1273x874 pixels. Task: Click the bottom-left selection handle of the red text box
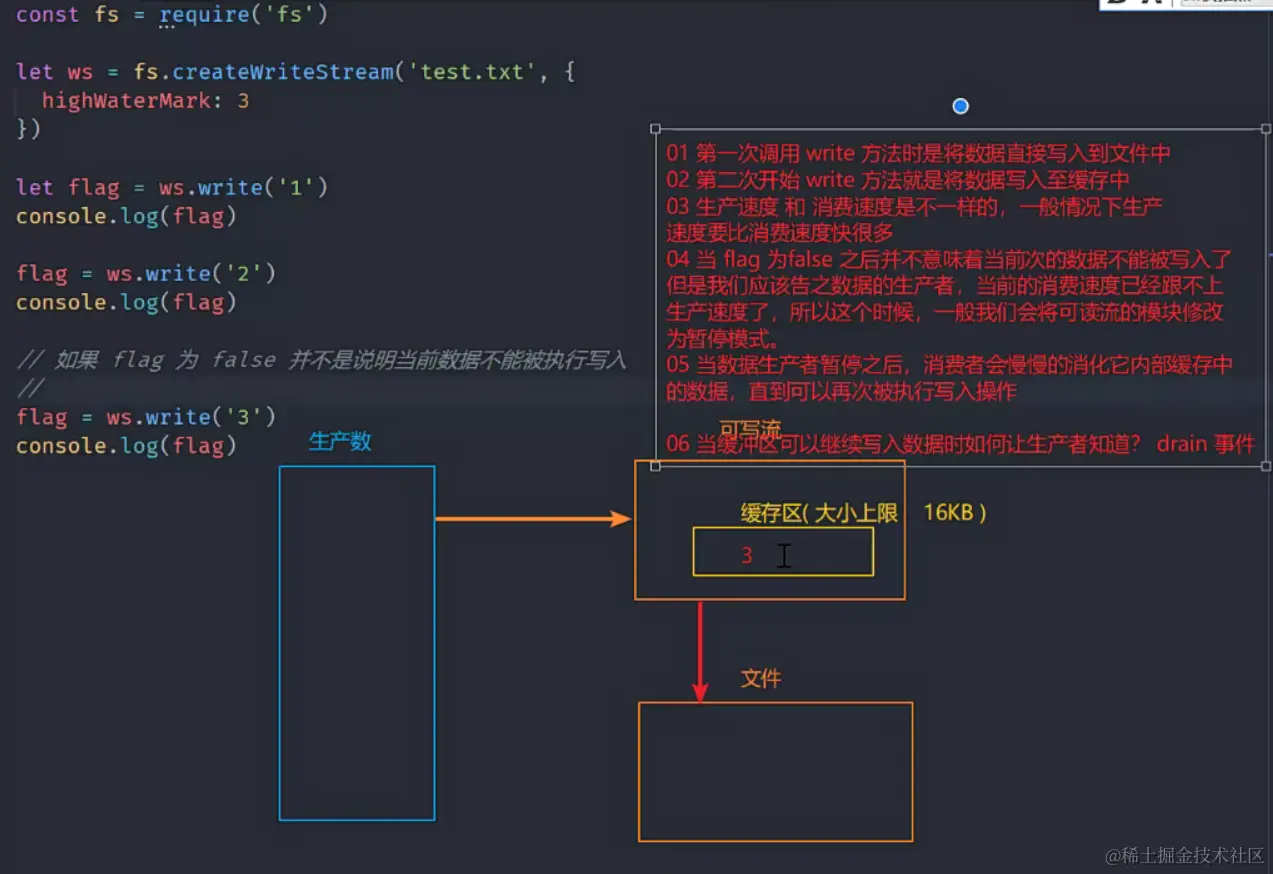655,466
